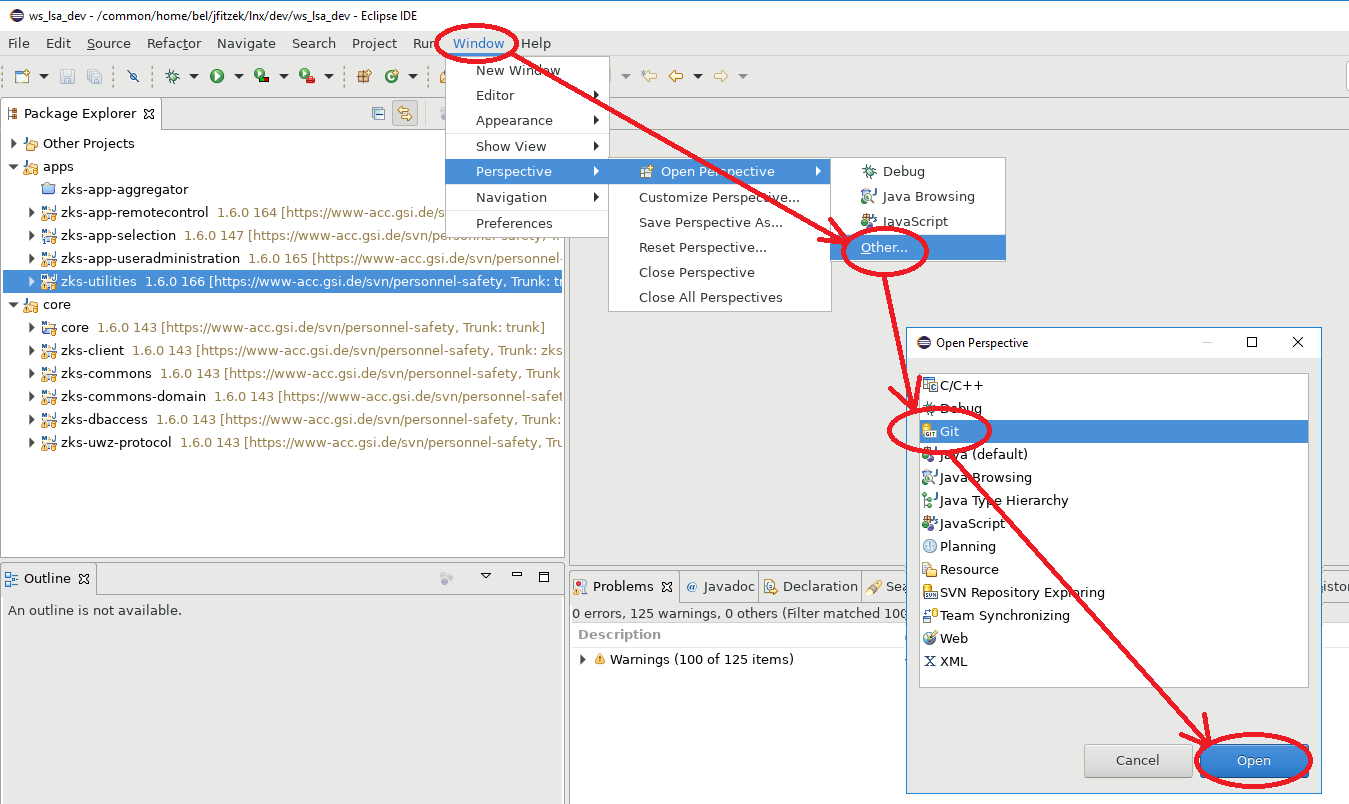This screenshot has height=804, width=1349.
Task: Open the Coverage dropdown arrow
Action: [x=284, y=76]
